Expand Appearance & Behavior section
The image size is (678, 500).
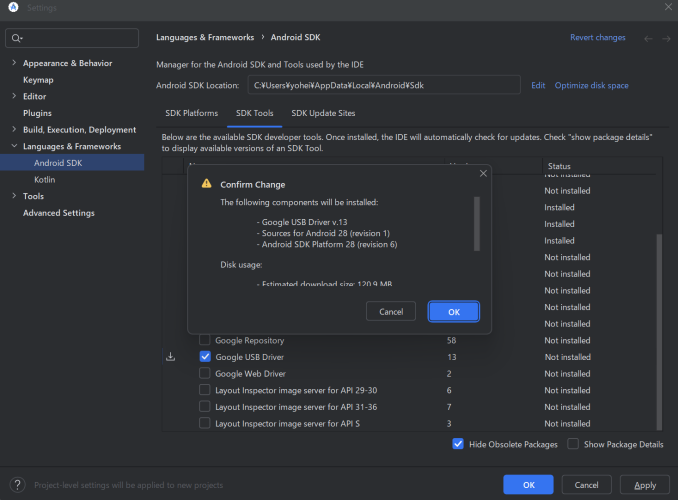[14, 63]
